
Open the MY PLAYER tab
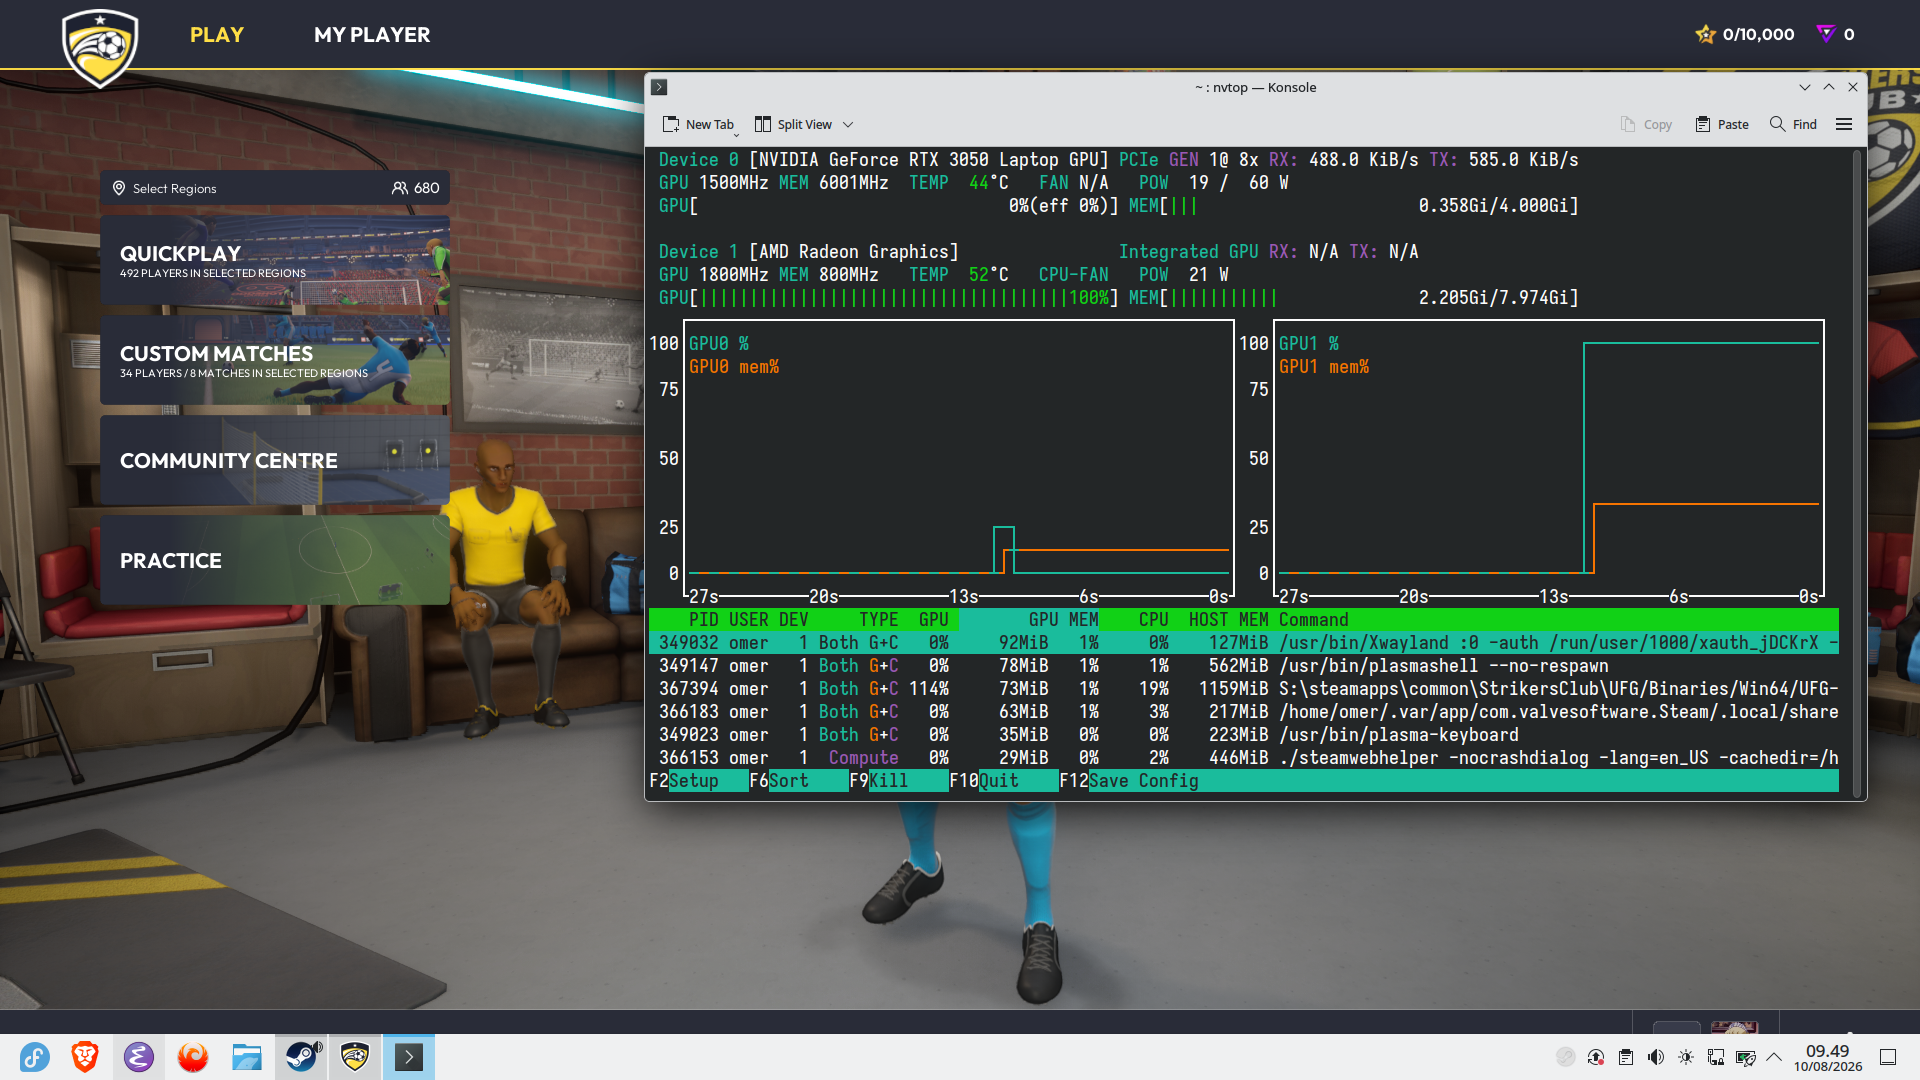point(372,35)
